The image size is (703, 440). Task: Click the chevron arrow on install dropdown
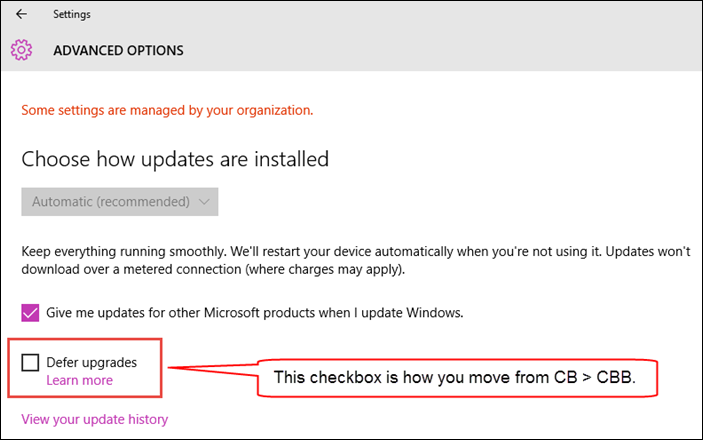204,201
